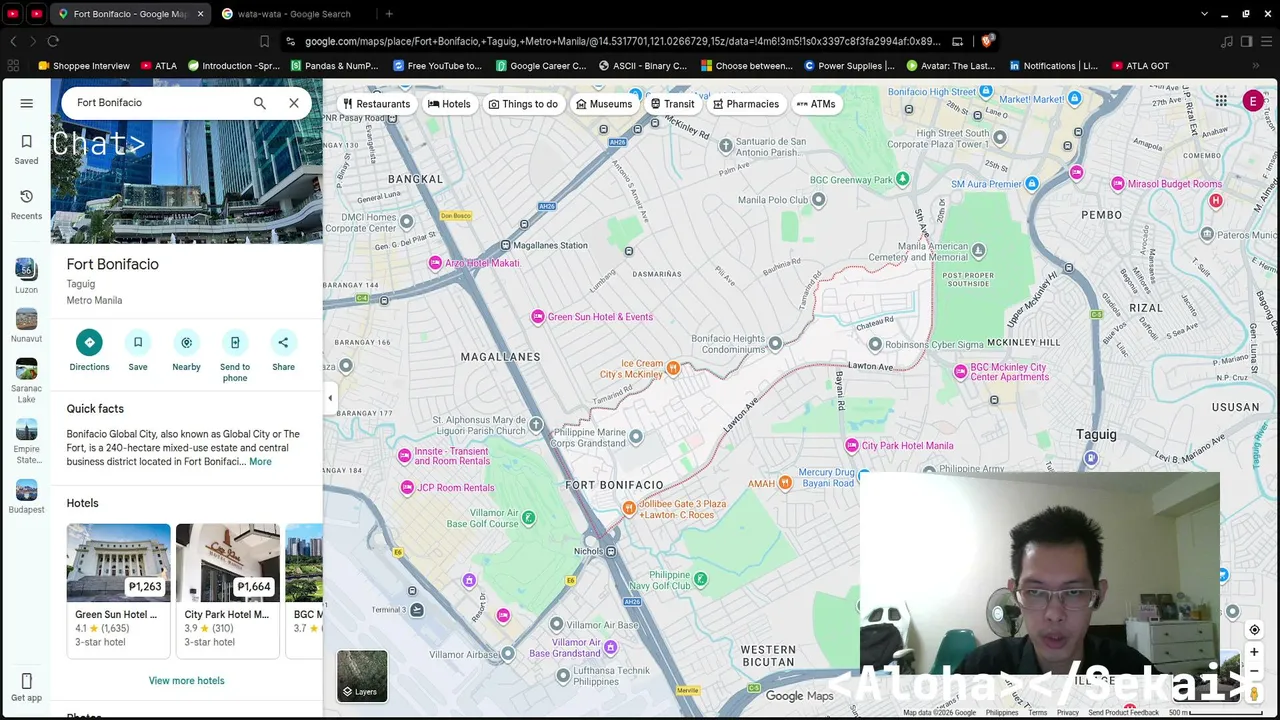Click the BGC Greenway Park pin

pos(902,180)
